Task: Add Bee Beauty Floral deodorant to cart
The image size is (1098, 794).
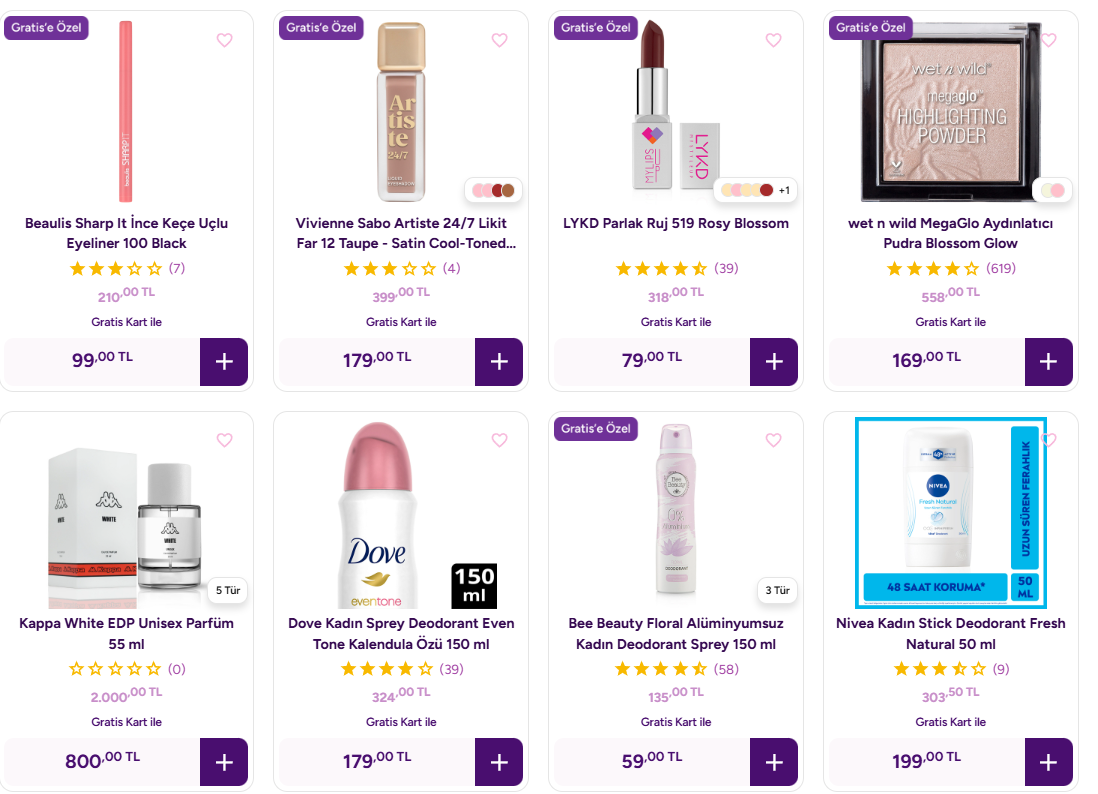Action: (x=774, y=762)
